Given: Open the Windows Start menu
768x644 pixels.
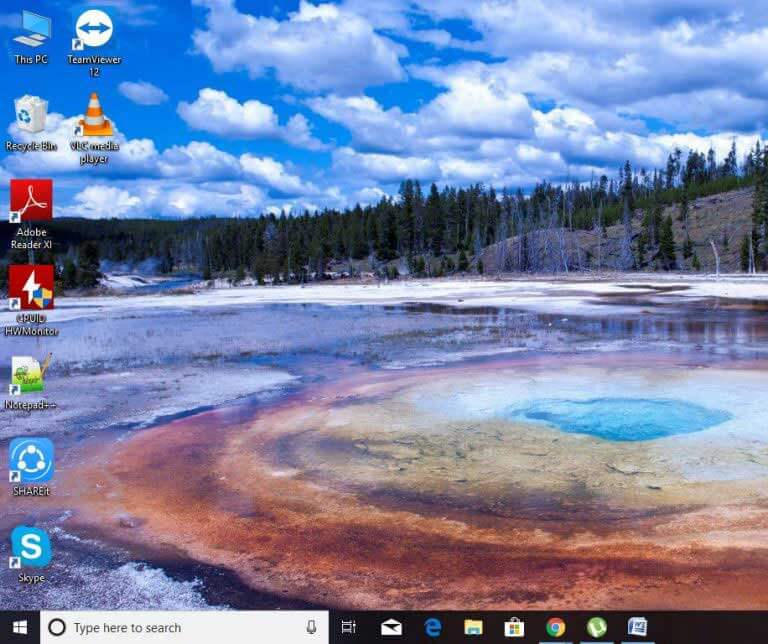Looking at the screenshot, I should 20,627.
